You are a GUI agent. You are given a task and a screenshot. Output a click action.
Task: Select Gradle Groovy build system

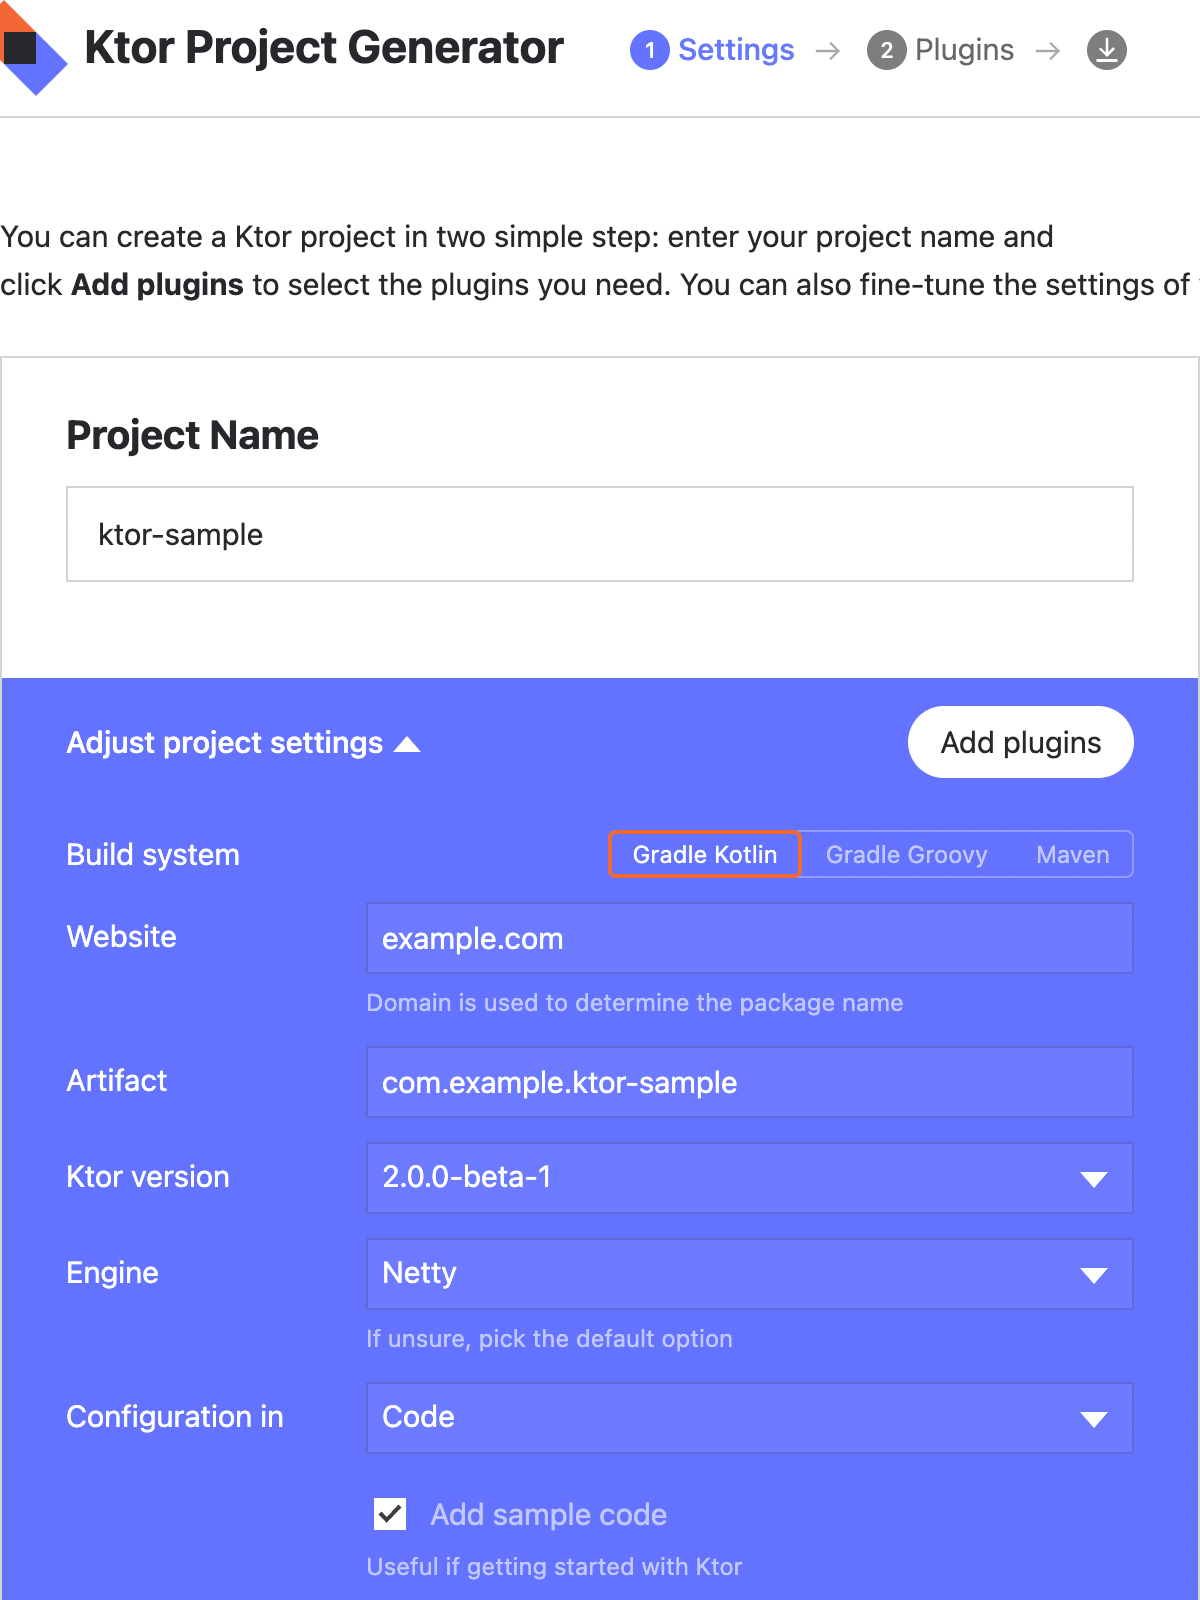coord(906,855)
